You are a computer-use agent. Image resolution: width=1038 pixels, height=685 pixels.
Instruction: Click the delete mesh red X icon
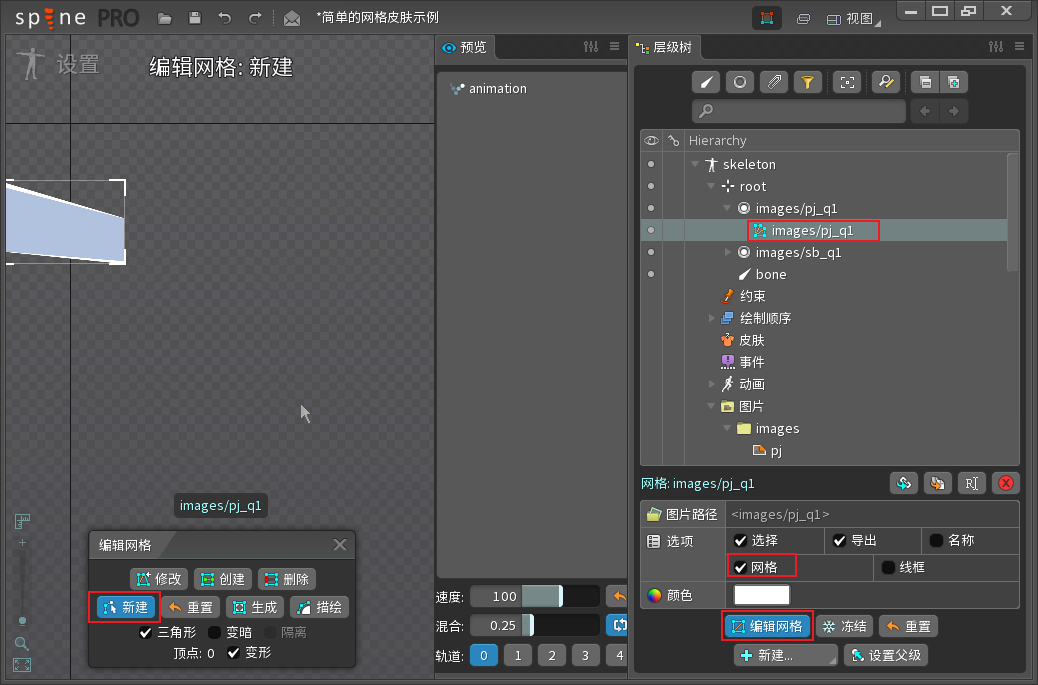coord(1006,483)
